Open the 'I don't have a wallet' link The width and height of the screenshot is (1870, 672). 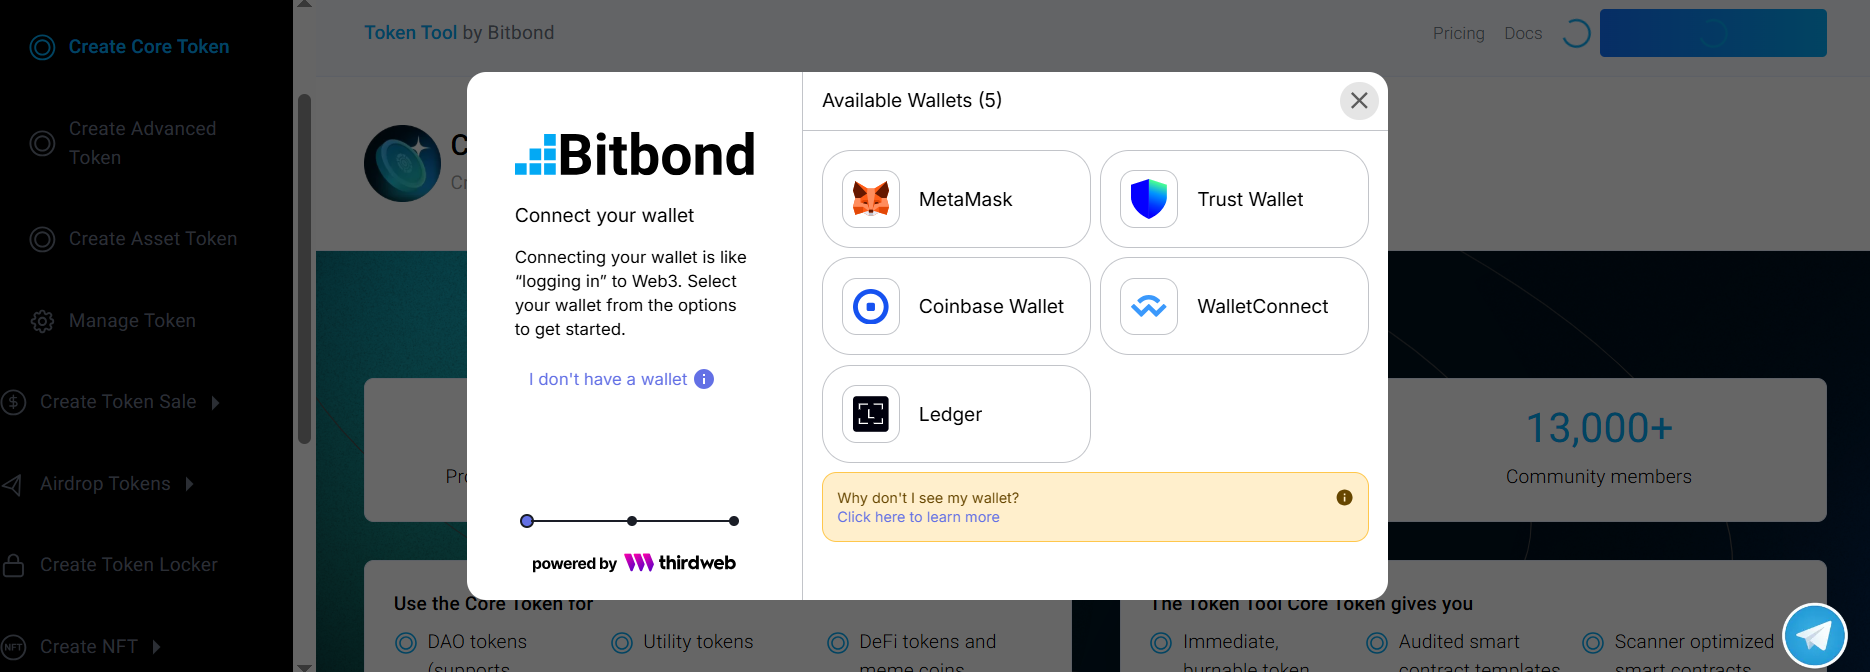(x=608, y=379)
